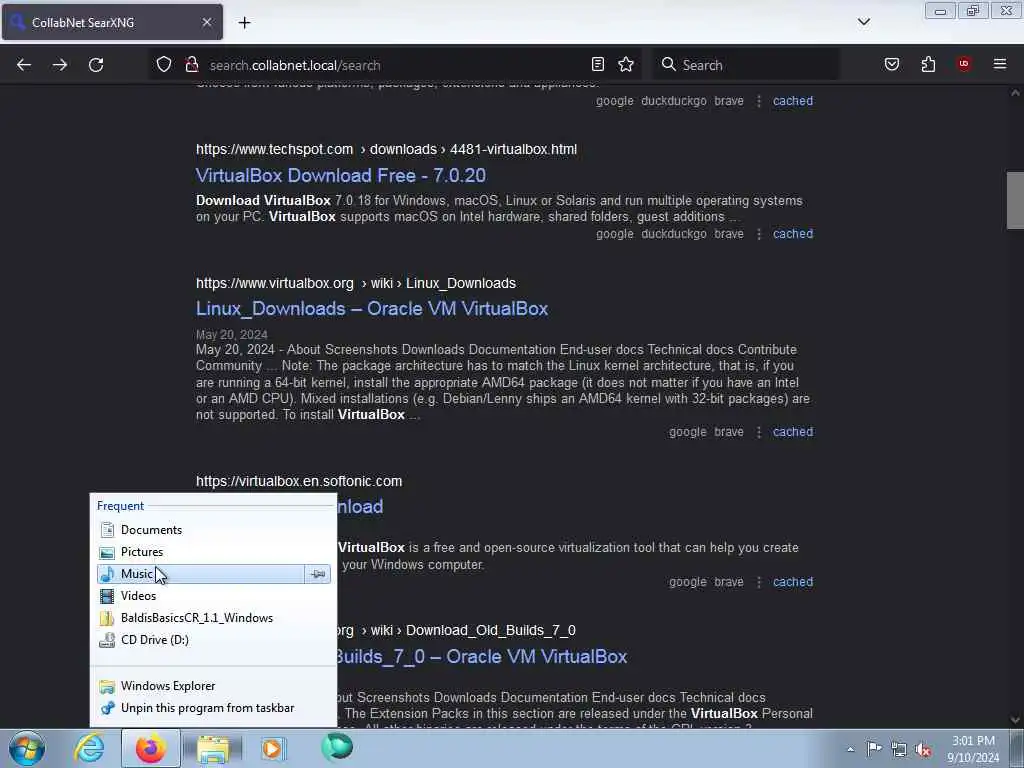Launch Windows Explorer from jump list
This screenshot has width=1024, height=768.
pyautogui.click(x=213, y=686)
